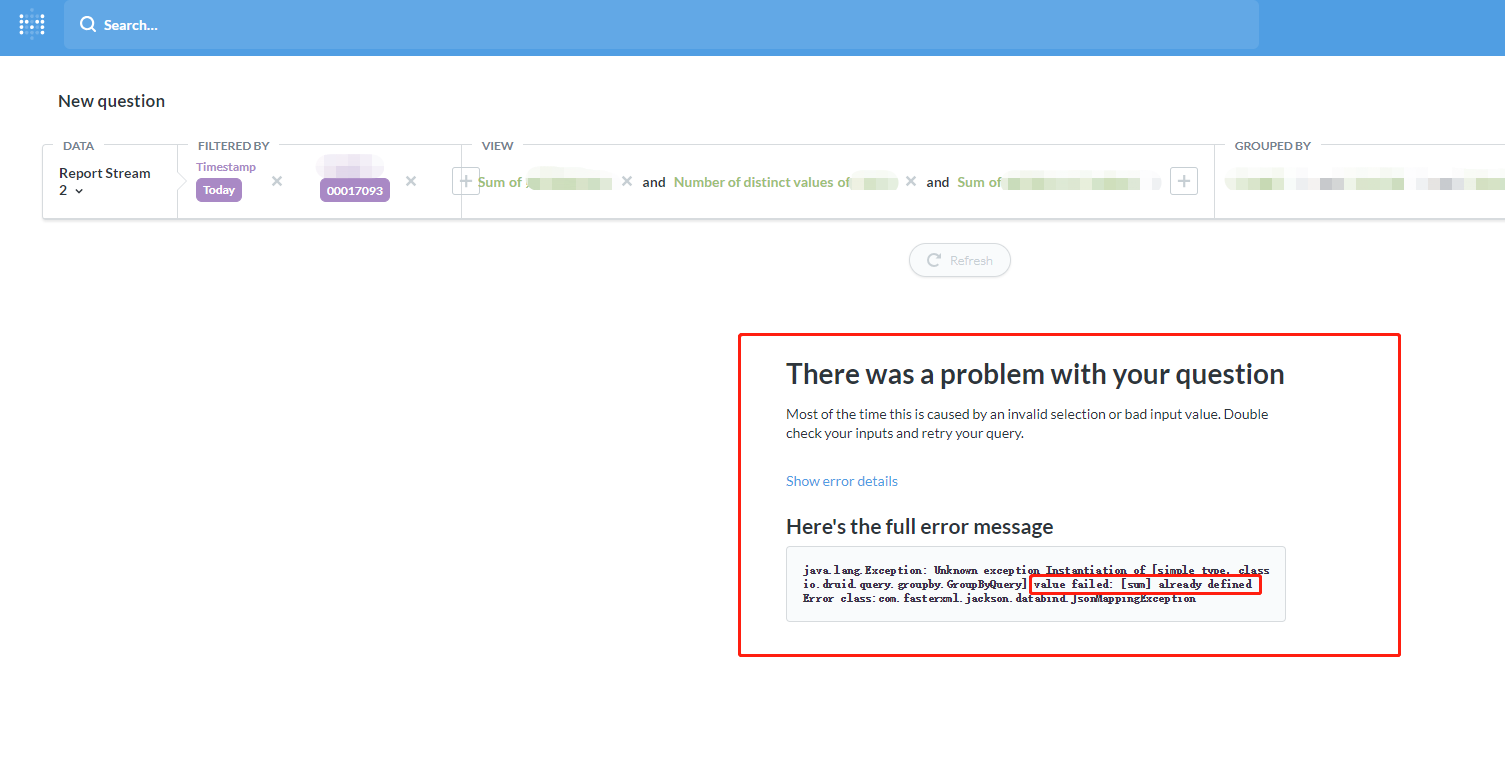Open Number of distinct values metric

(786, 182)
